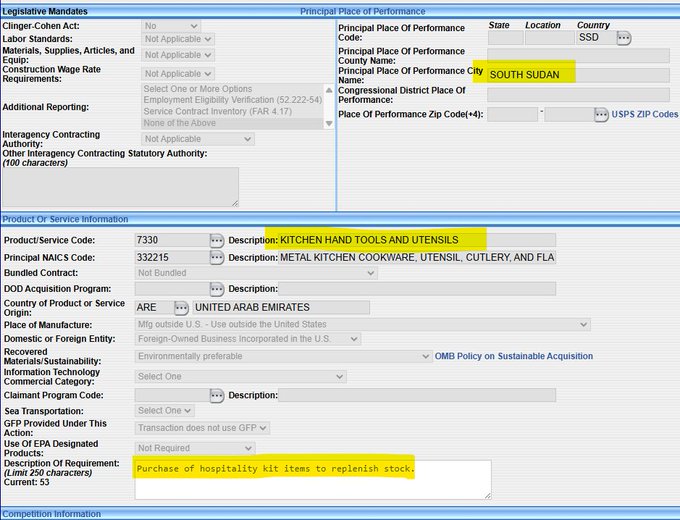The image size is (680, 520).
Task: Expand the Place of Manufacture dropdown
Action: [x=362, y=324]
